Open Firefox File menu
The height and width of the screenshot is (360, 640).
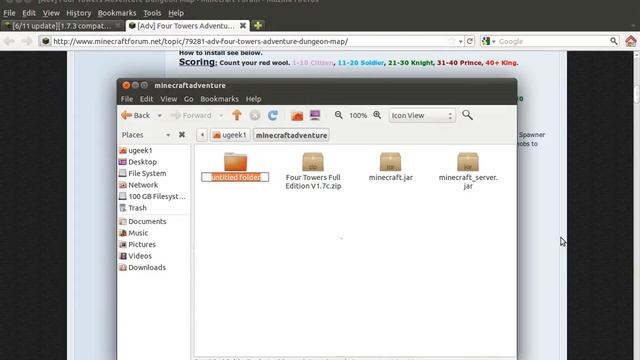click(x=9, y=13)
